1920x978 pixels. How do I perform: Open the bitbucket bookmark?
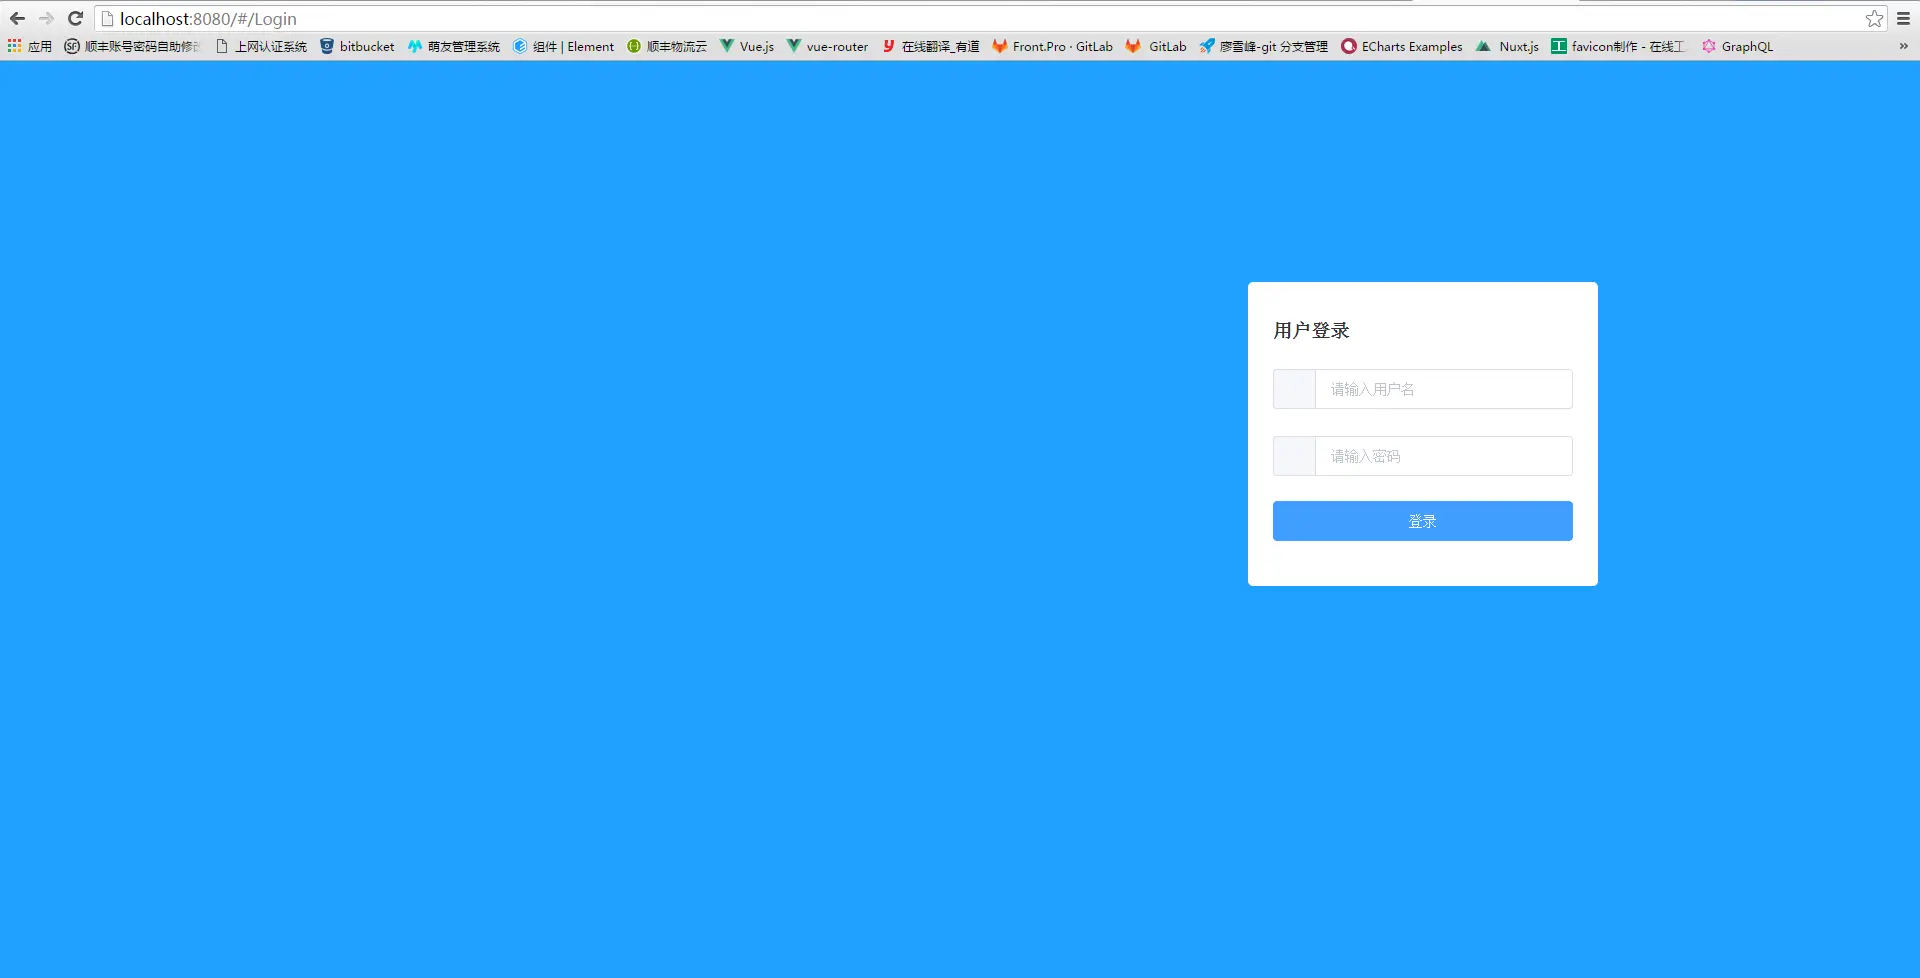pos(357,46)
